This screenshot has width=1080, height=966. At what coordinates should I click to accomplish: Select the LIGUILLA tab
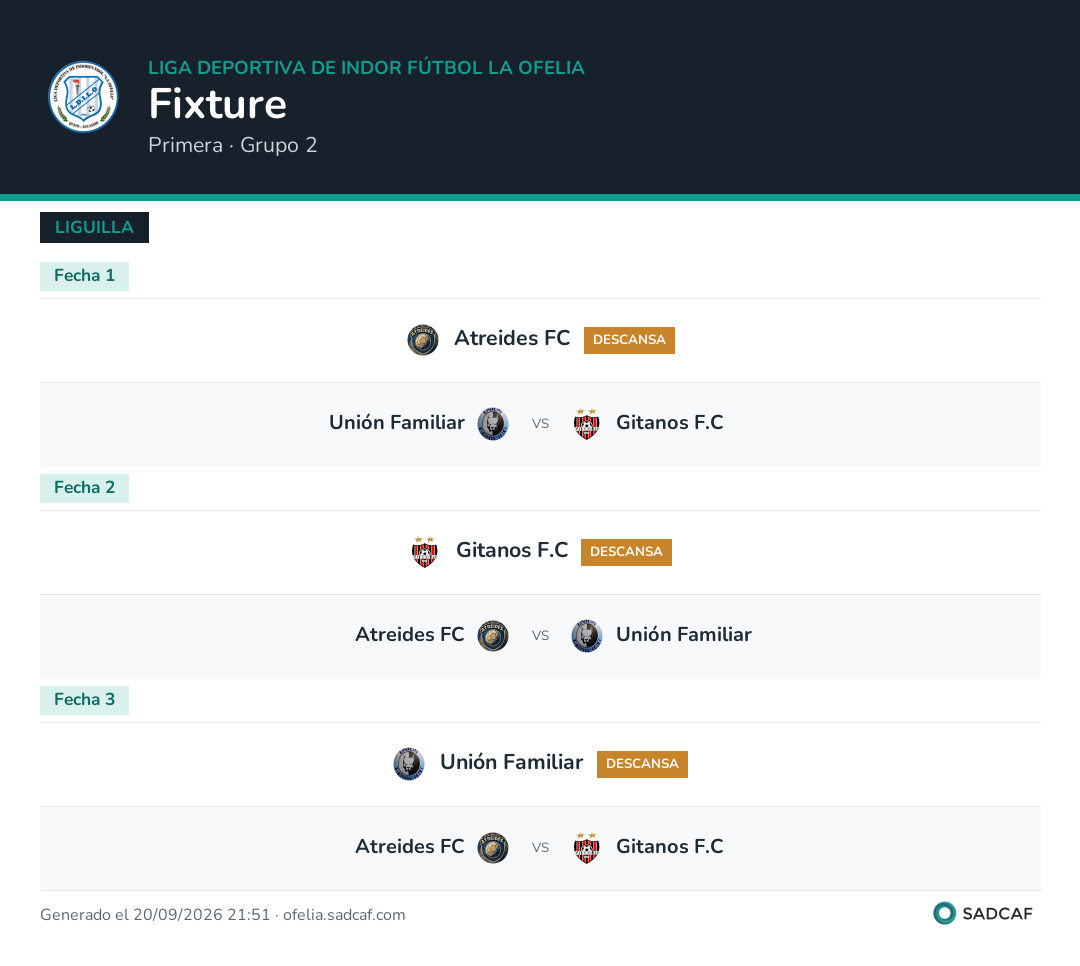pos(94,227)
